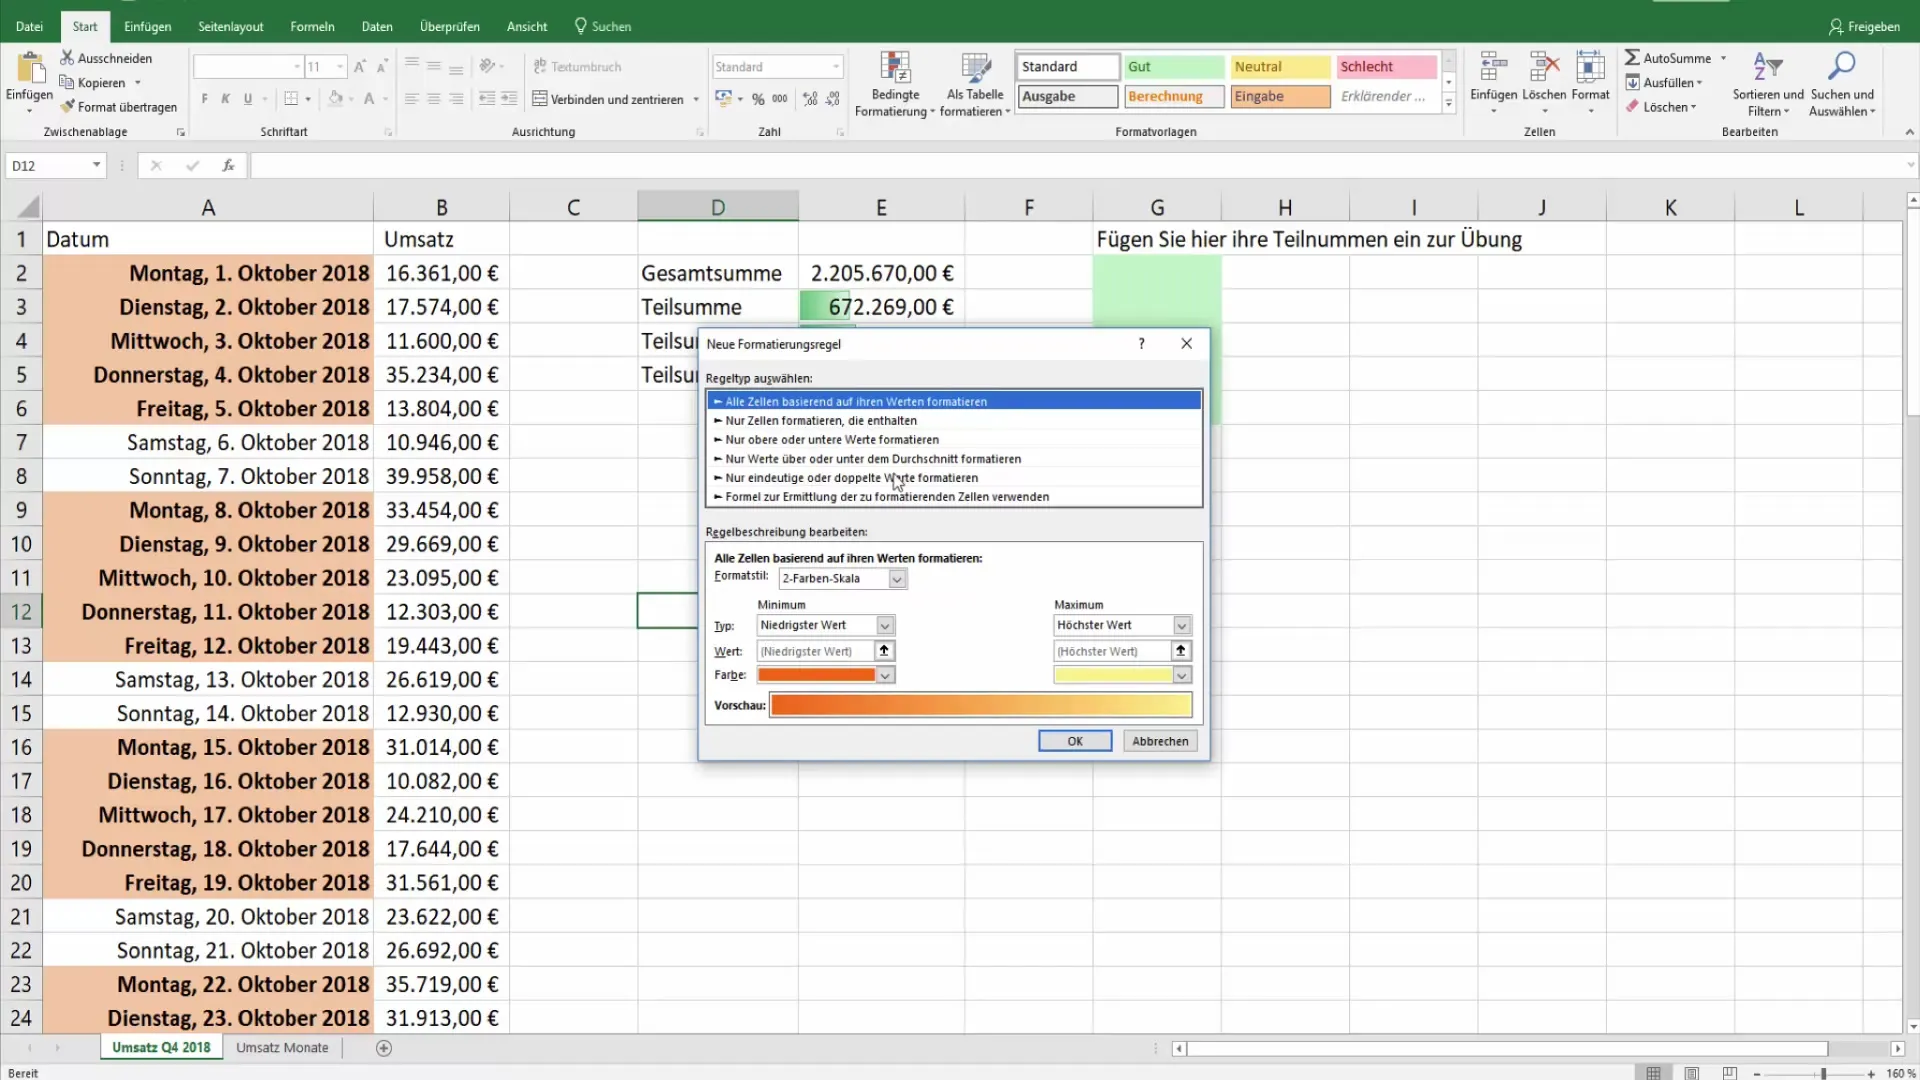Align text left icon

412,99
